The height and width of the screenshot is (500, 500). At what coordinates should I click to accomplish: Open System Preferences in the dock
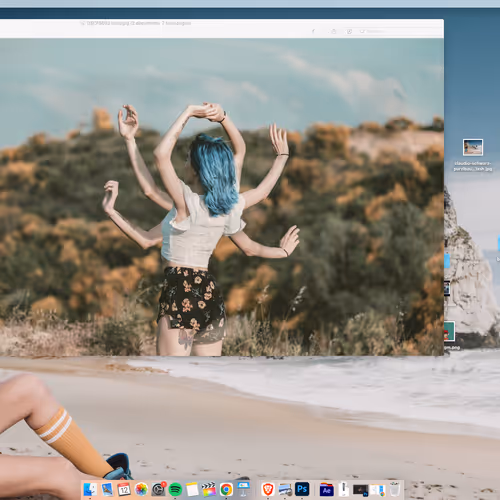click(158, 489)
